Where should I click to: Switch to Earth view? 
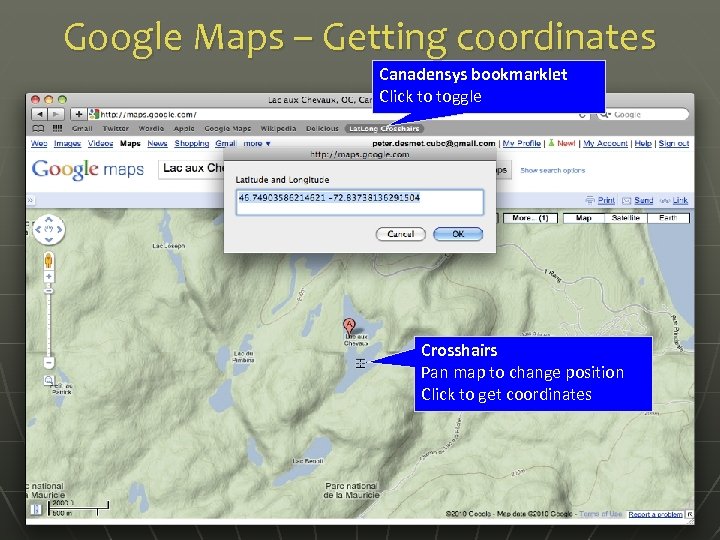tap(668, 218)
